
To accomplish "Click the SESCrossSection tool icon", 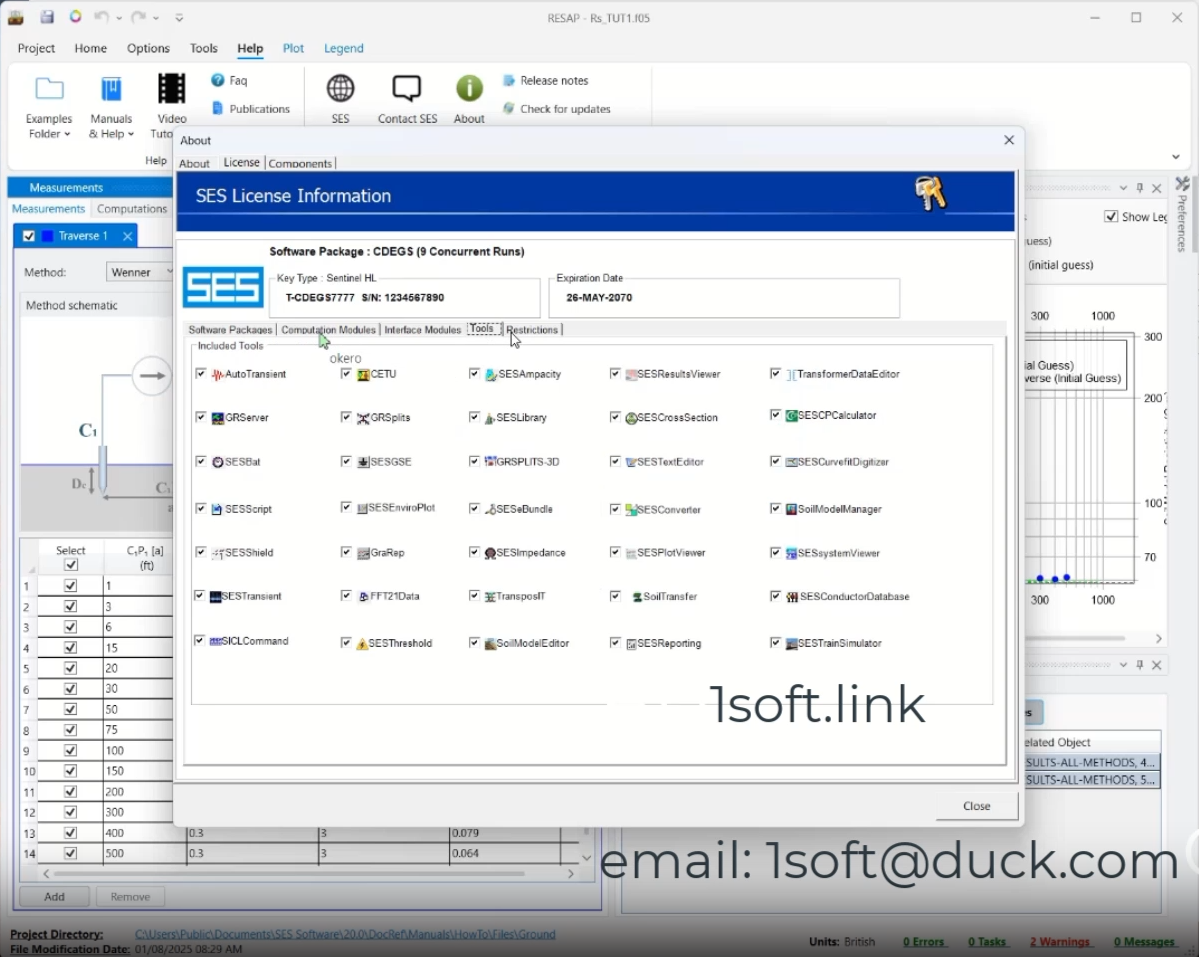I will (x=631, y=418).
